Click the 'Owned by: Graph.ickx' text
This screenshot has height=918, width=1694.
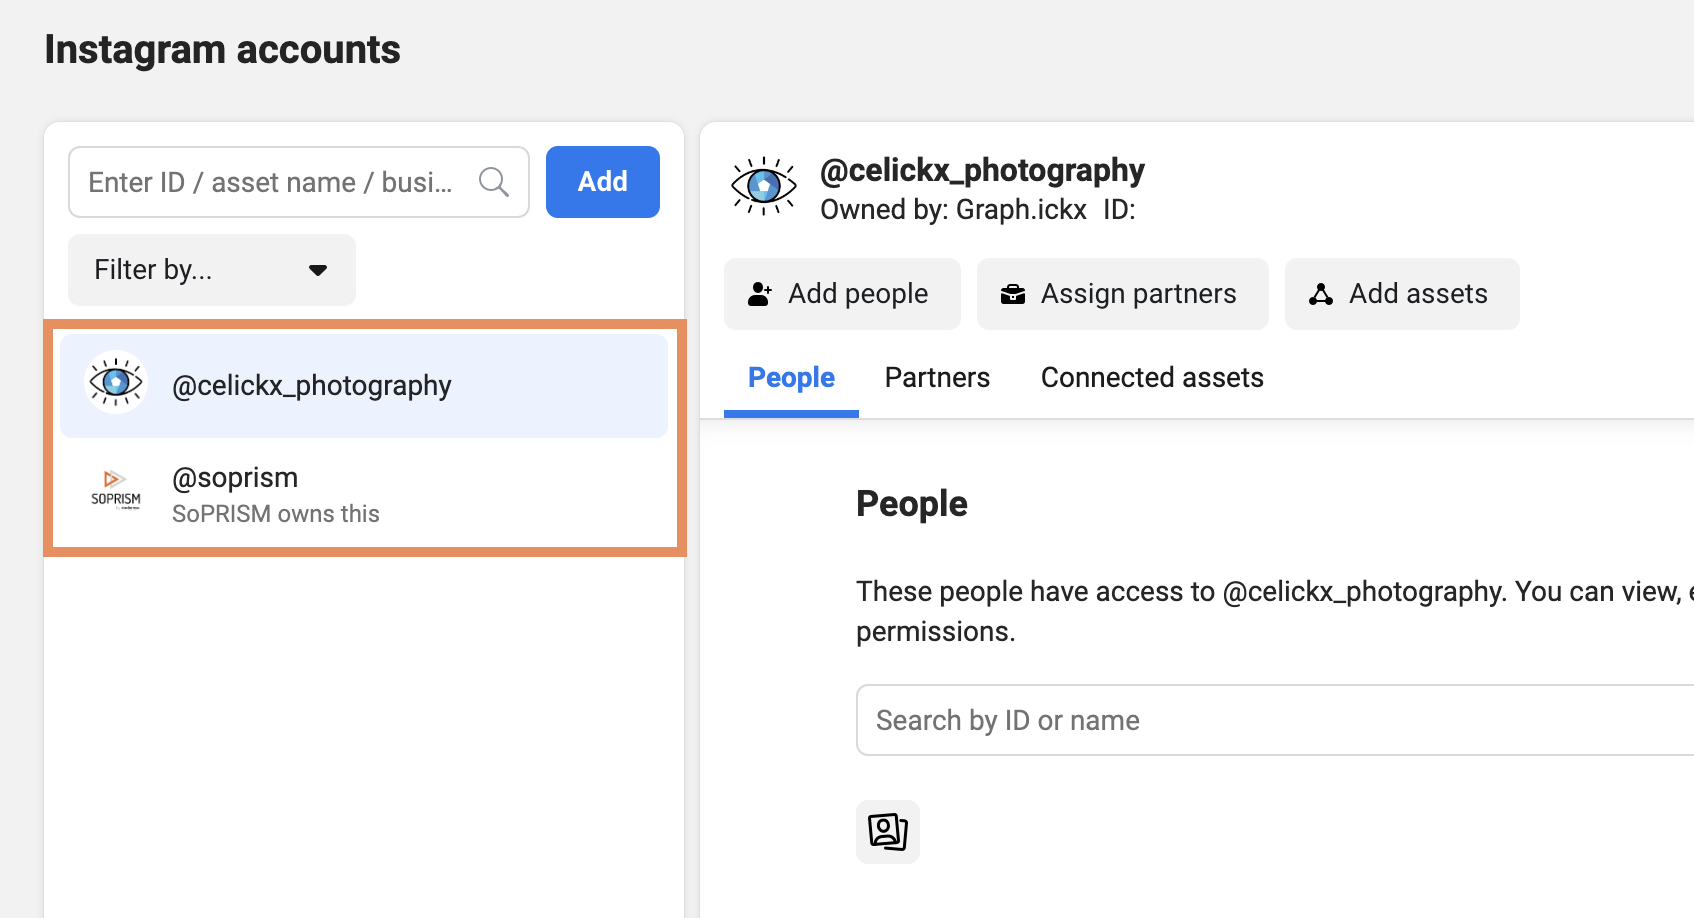(x=953, y=210)
